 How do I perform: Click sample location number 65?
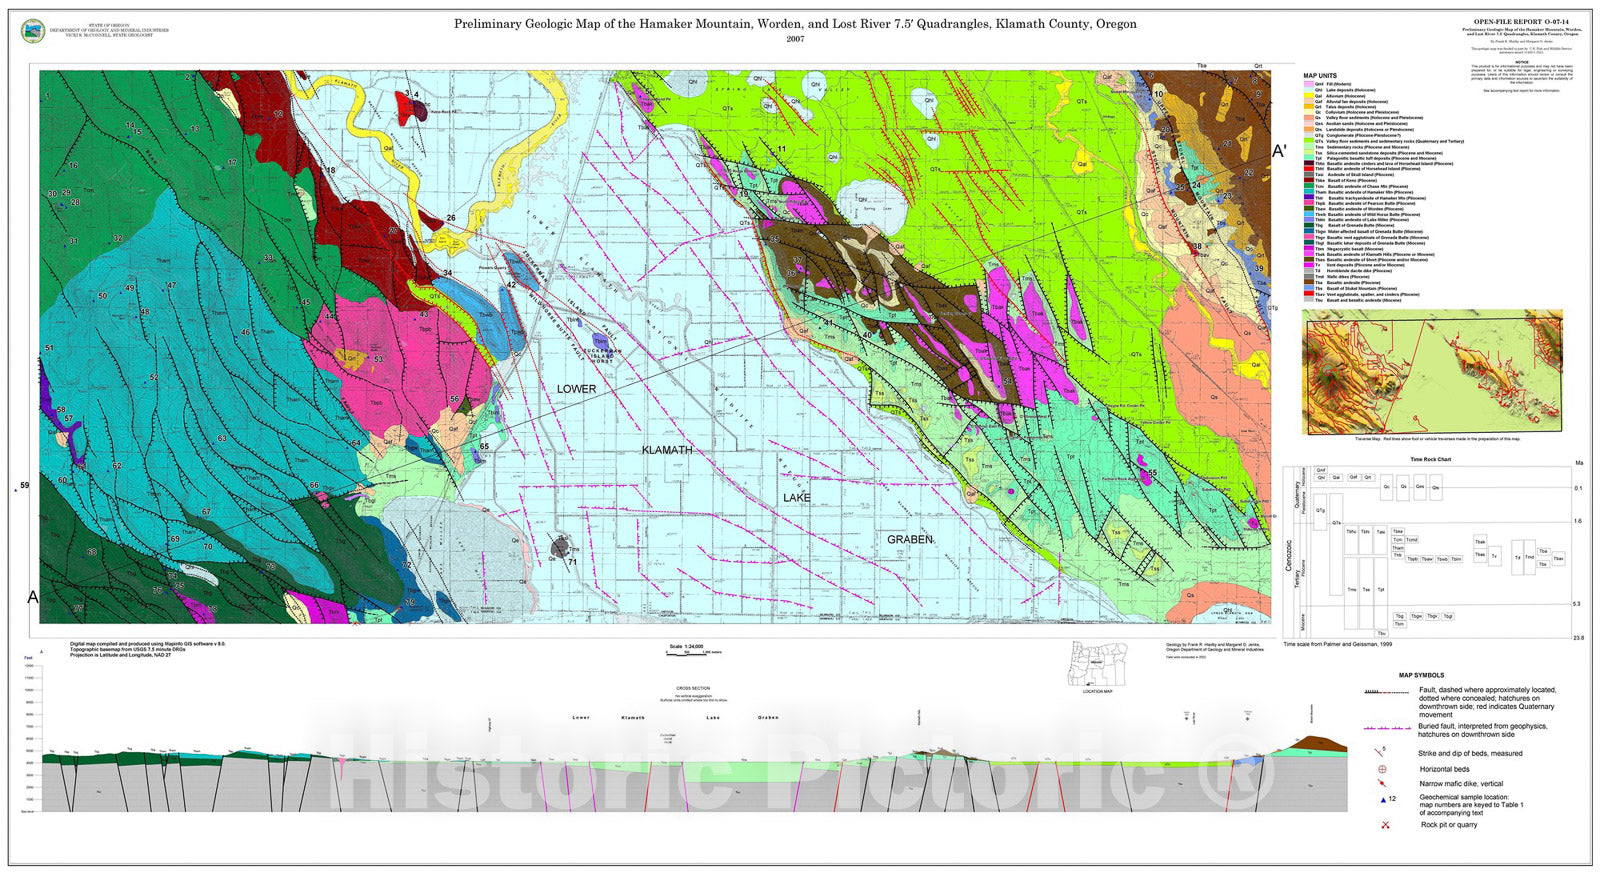pyautogui.click(x=484, y=447)
